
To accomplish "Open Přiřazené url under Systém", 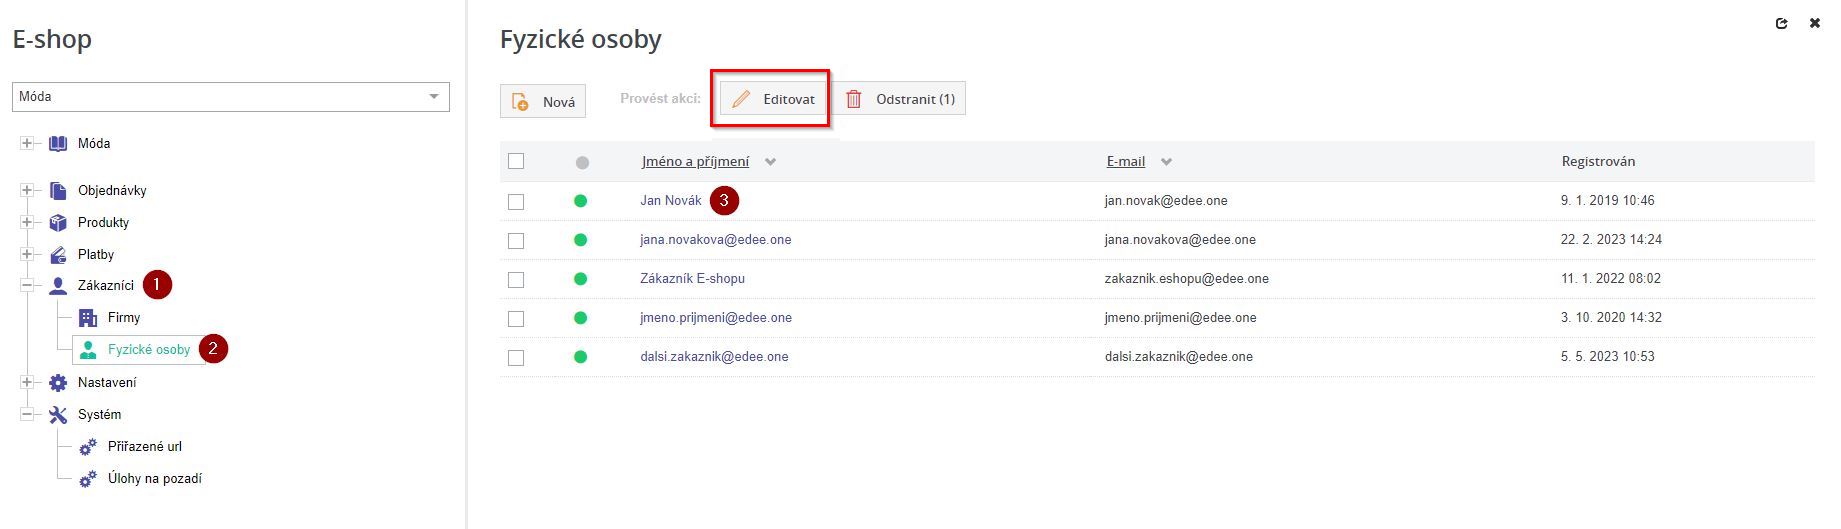I will click(144, 447).
